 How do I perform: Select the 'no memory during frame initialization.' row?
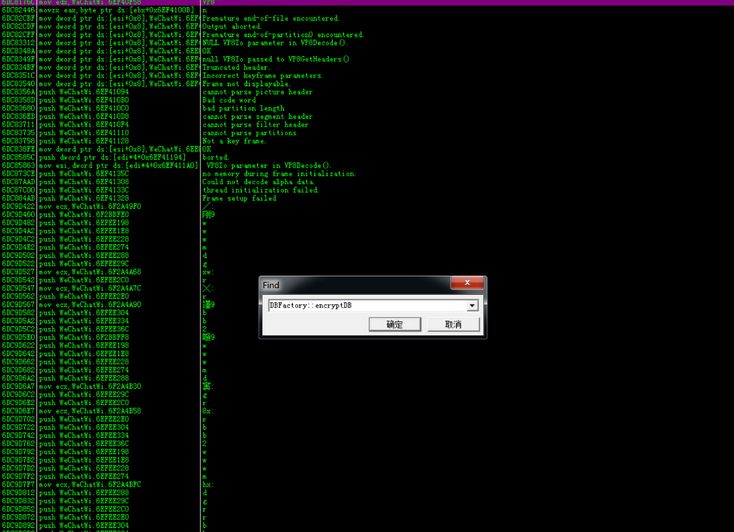pos(367,174)
